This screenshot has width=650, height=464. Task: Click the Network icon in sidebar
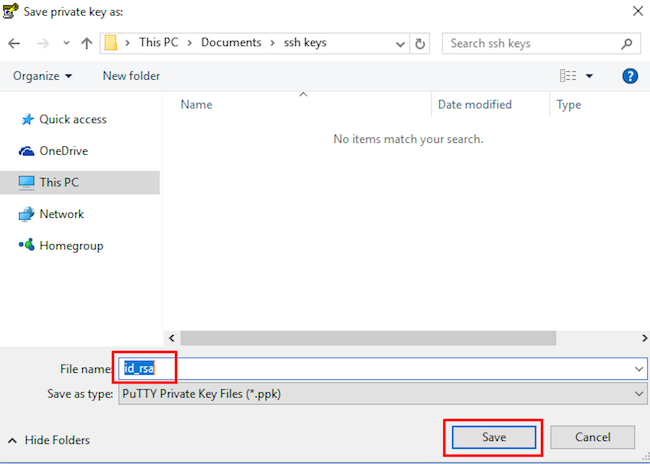tap(27, 214)
